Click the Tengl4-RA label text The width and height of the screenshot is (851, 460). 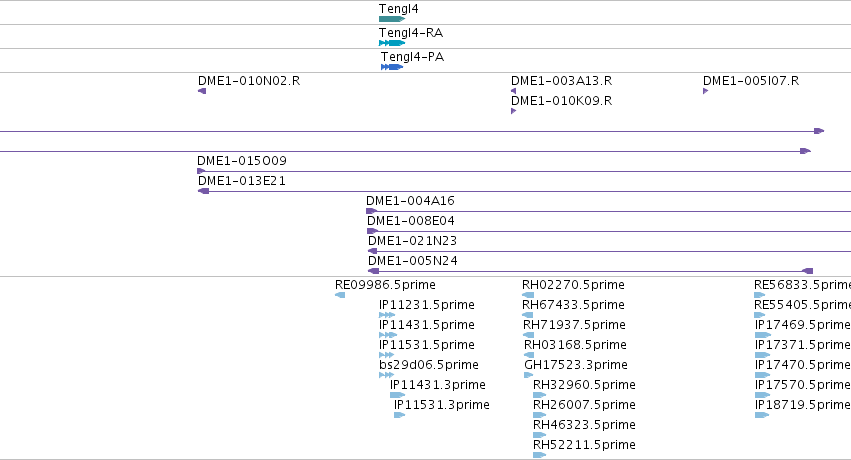411,33
